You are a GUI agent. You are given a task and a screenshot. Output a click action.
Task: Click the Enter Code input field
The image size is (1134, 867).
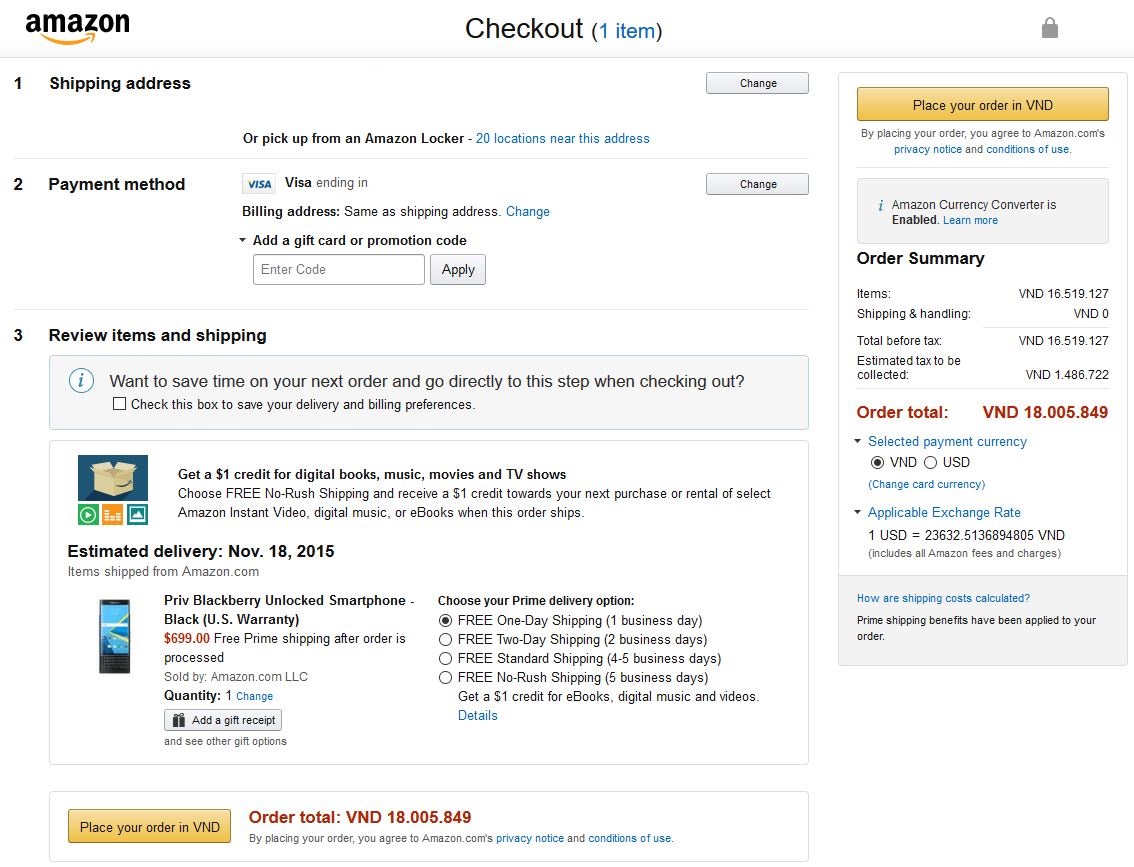click(338, 270)
